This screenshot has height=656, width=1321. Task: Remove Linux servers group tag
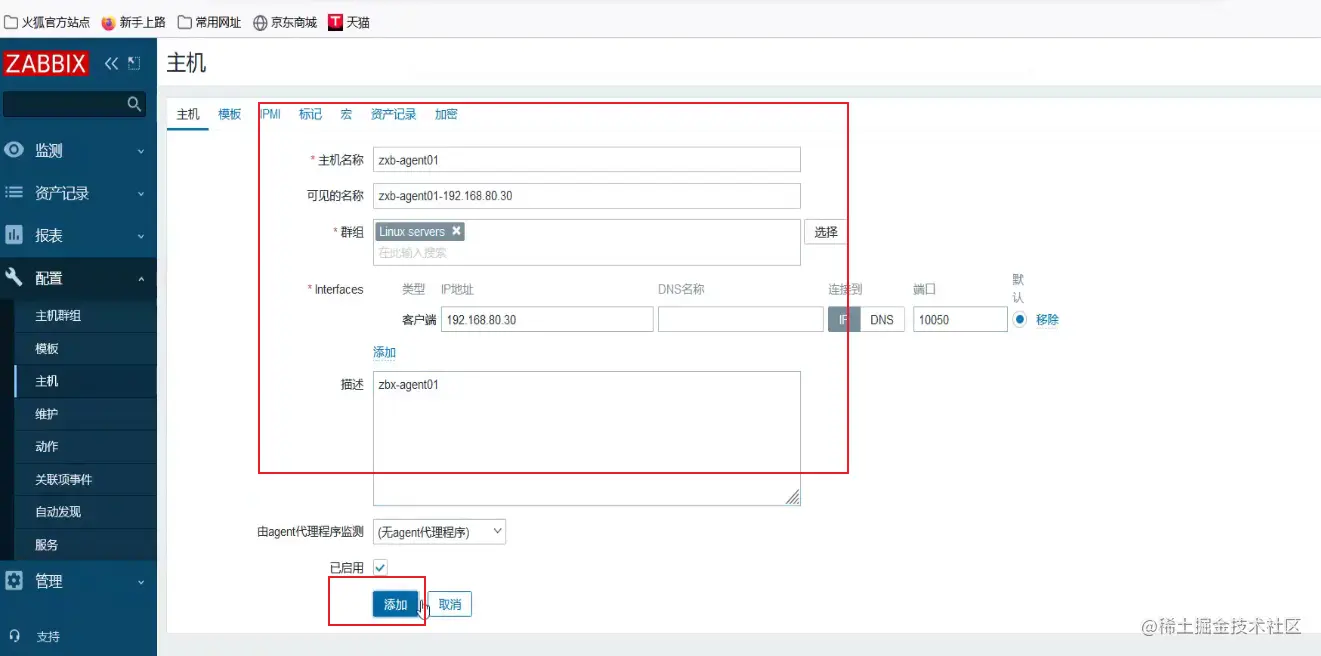tap(456, 231)
